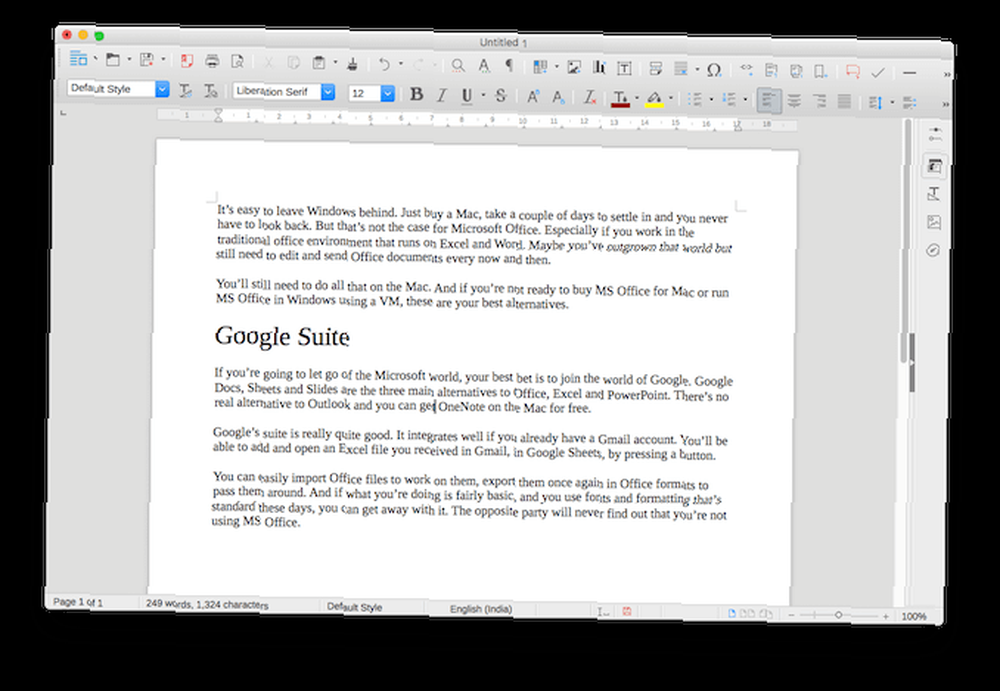Screen dimensions: 1000x691
Task: Center align the text
Action: pos(794,101)
